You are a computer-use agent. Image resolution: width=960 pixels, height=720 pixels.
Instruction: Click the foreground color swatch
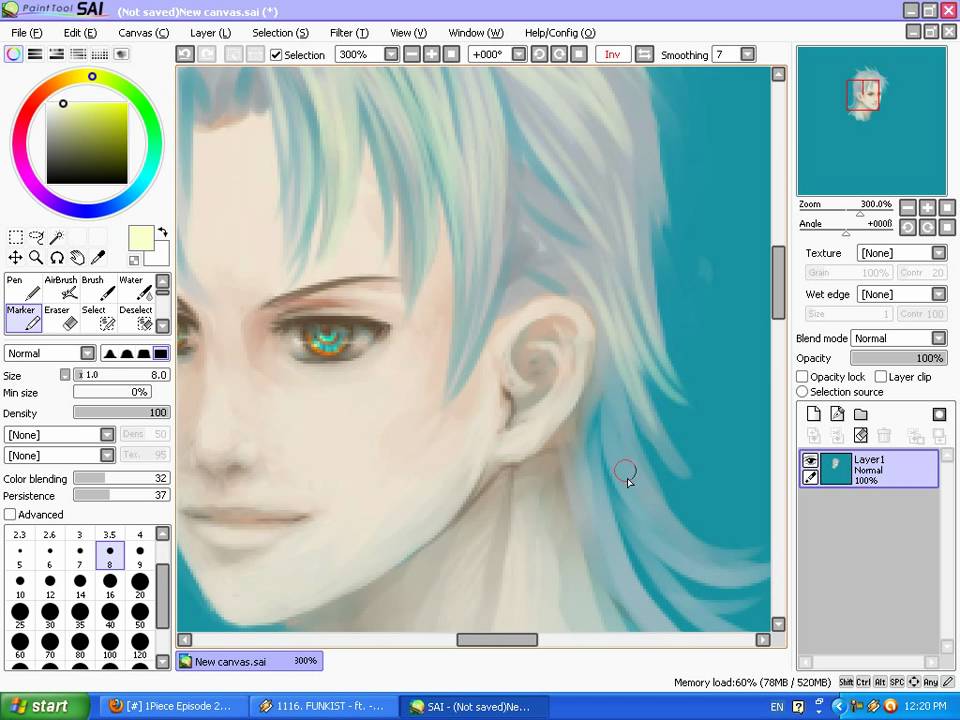pyautogui.click(x=141, y=238)
